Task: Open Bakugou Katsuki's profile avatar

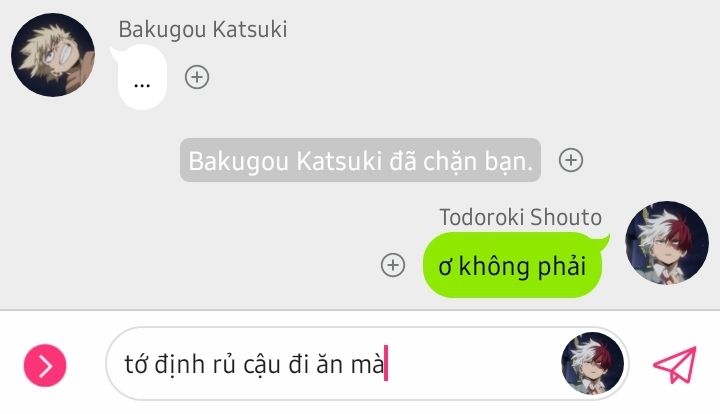Action: [53, 55]
